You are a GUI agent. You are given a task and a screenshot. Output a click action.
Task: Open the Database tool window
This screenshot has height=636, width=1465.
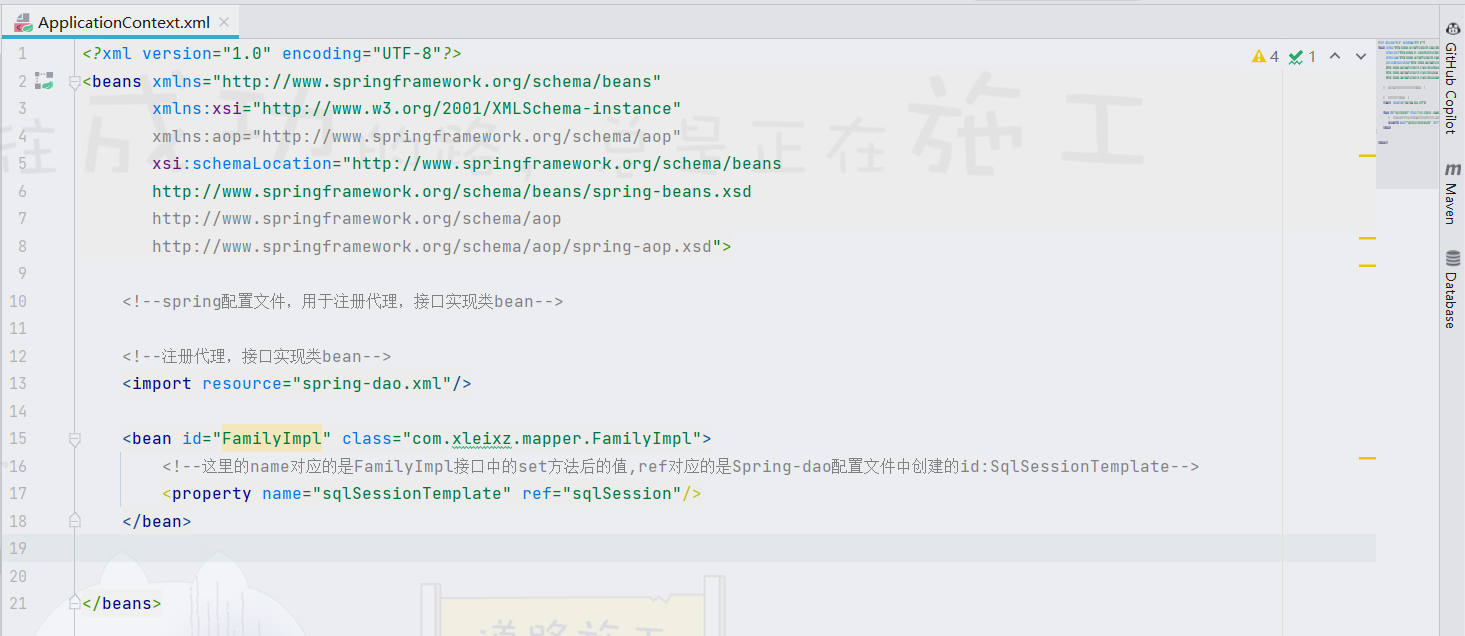(1450, 289)
